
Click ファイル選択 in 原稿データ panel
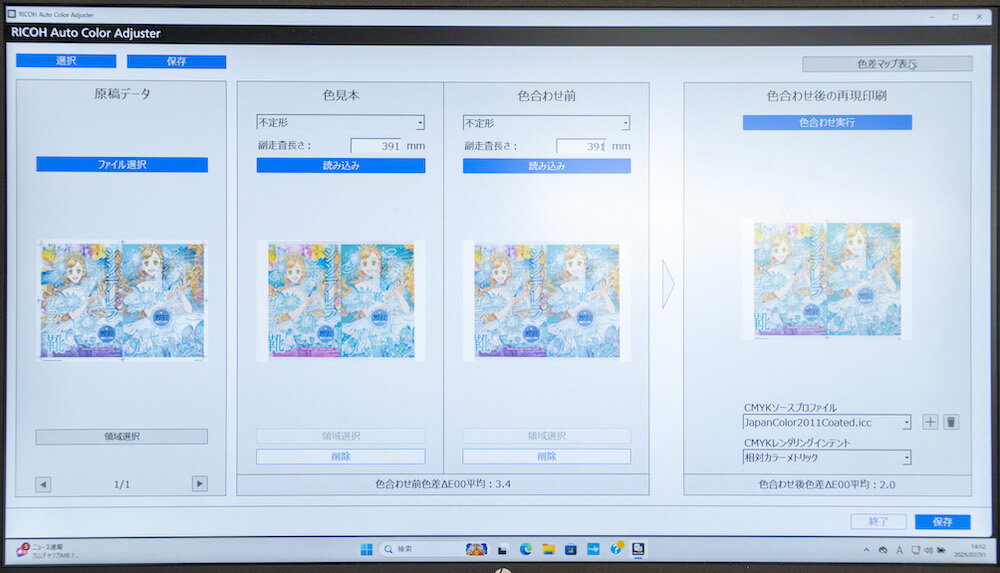(122, 165)
